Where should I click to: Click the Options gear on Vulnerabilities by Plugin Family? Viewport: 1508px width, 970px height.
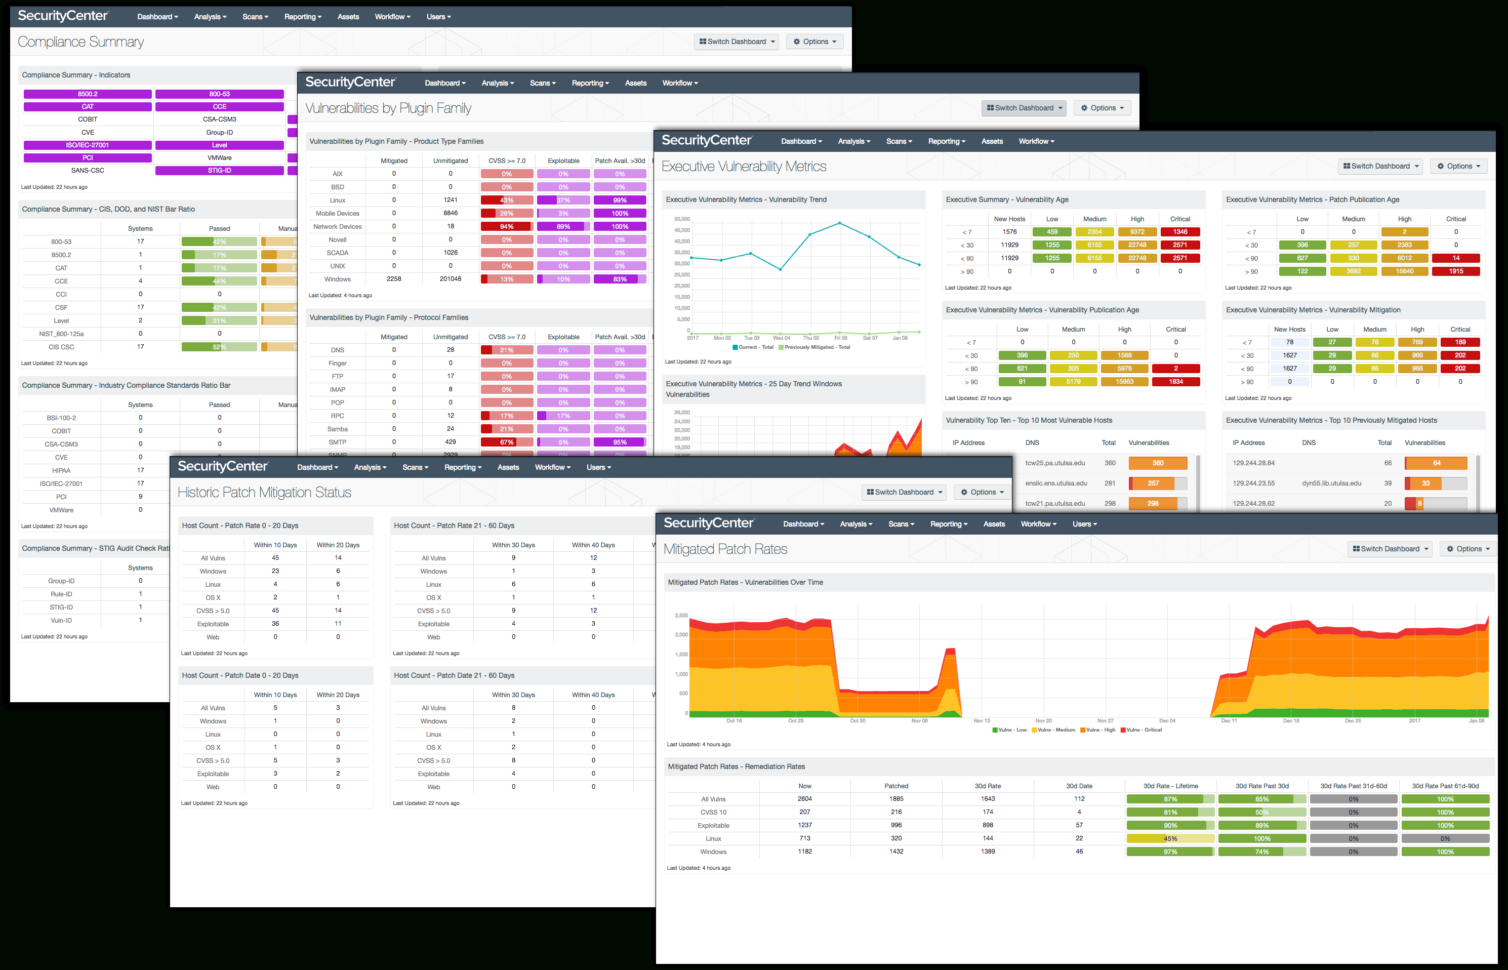(1085, 108)
